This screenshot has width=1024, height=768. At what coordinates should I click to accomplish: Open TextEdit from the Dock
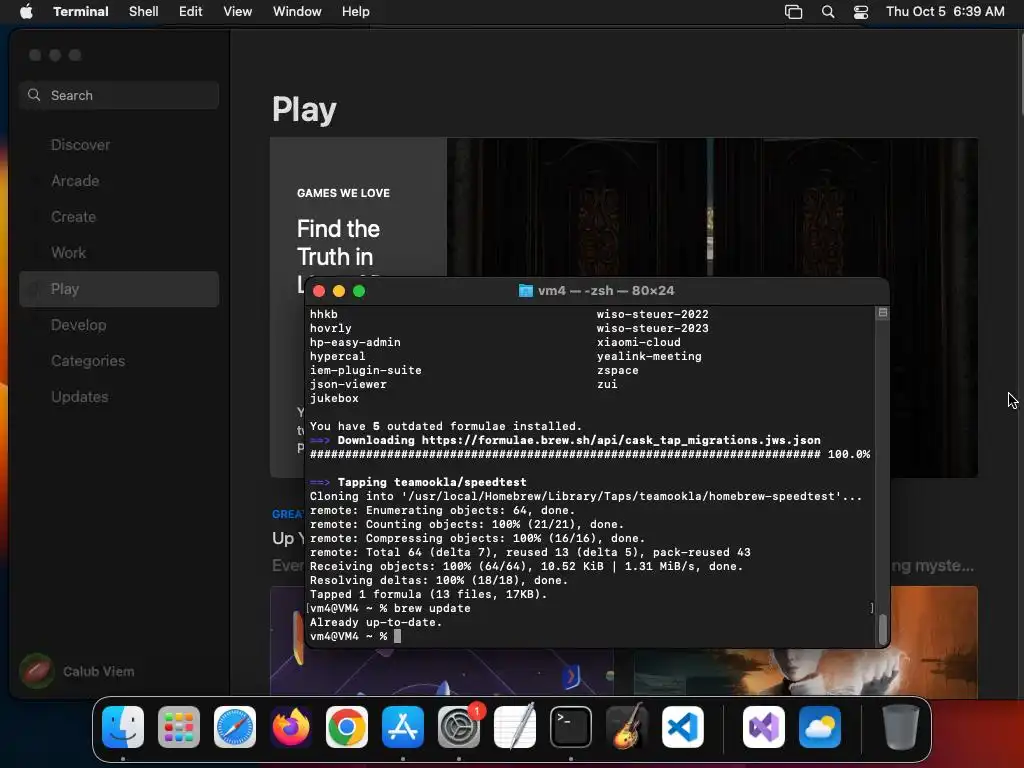[x=515, y=727]
